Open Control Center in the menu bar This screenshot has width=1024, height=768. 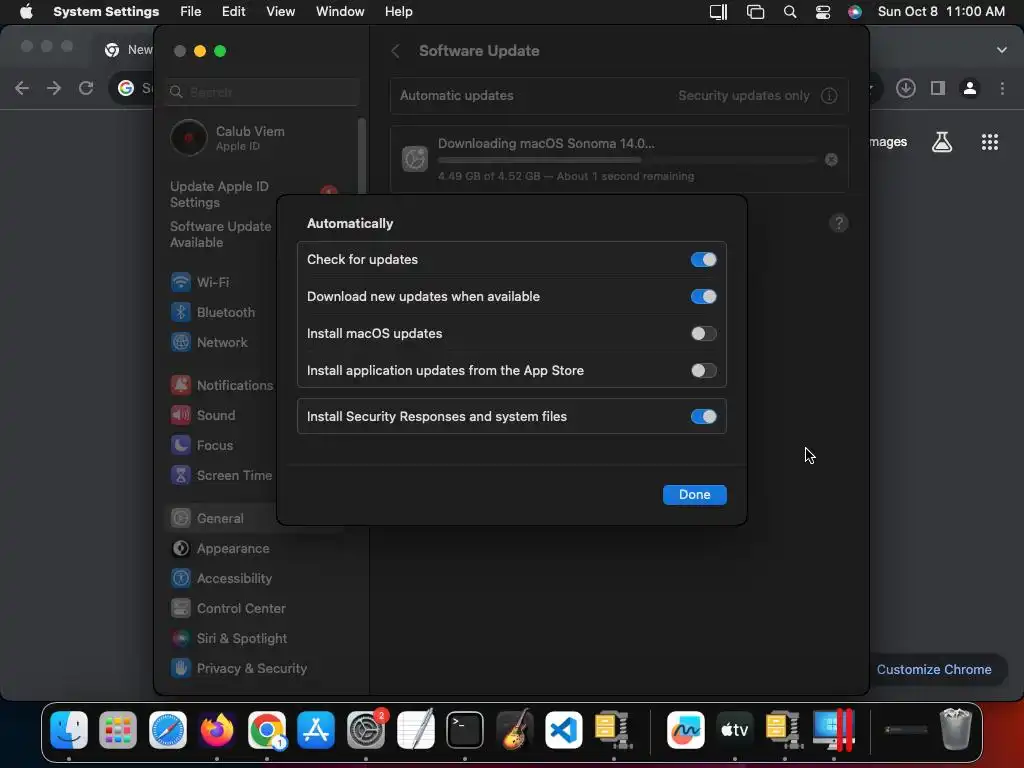point(823,12)
